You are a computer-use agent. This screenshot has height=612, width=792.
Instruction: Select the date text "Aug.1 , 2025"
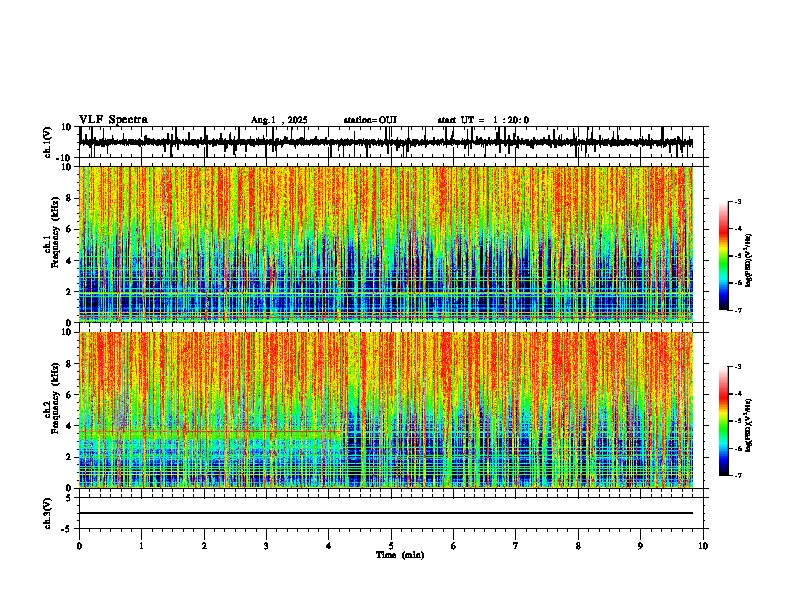click(x=279, y=120)
